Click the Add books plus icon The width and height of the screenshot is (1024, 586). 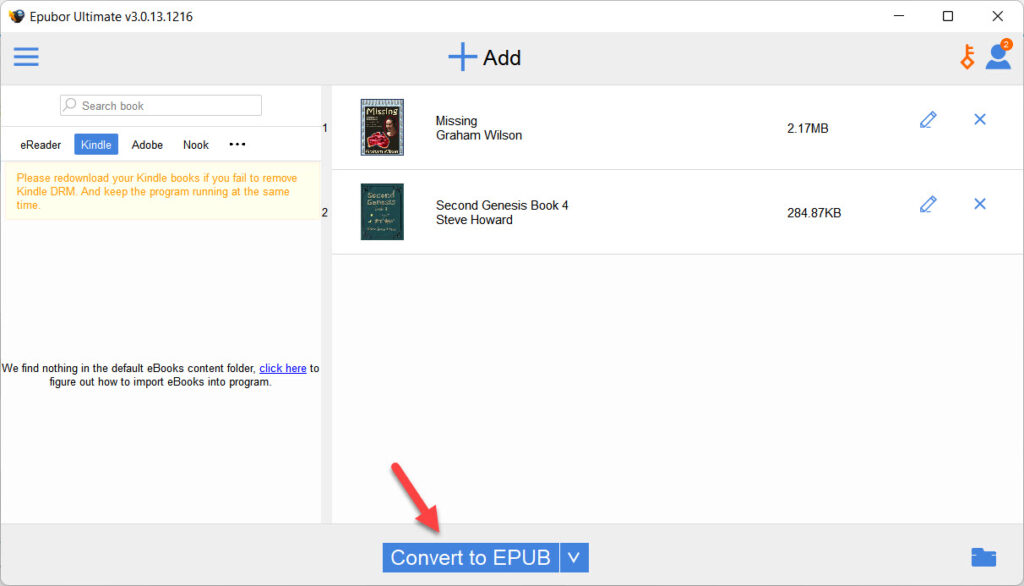coord(462,57)
